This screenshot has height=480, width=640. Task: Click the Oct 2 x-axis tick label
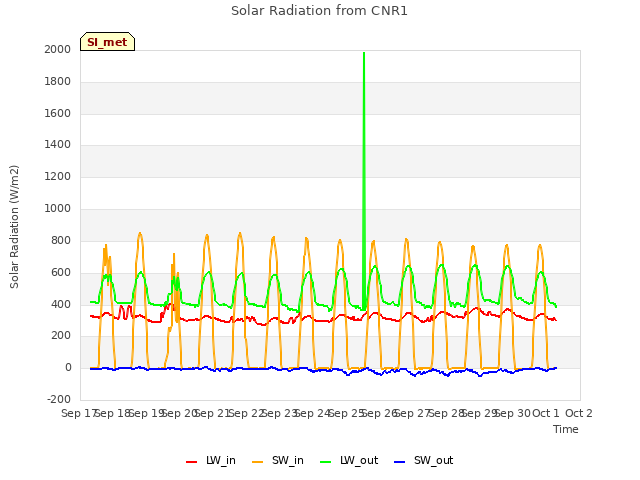pyautogui.click(x=579, y=413)
